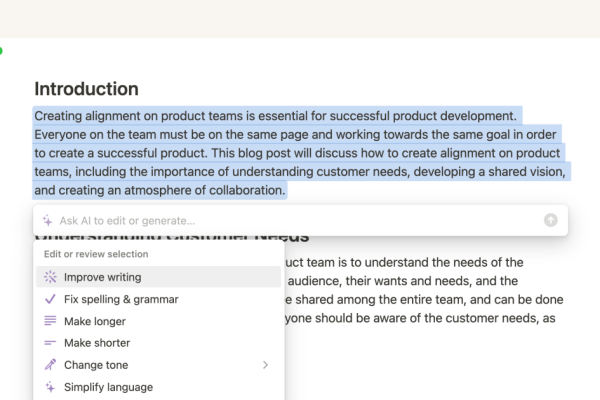Choose Improve writing from the AI menu

coord(102,277)
